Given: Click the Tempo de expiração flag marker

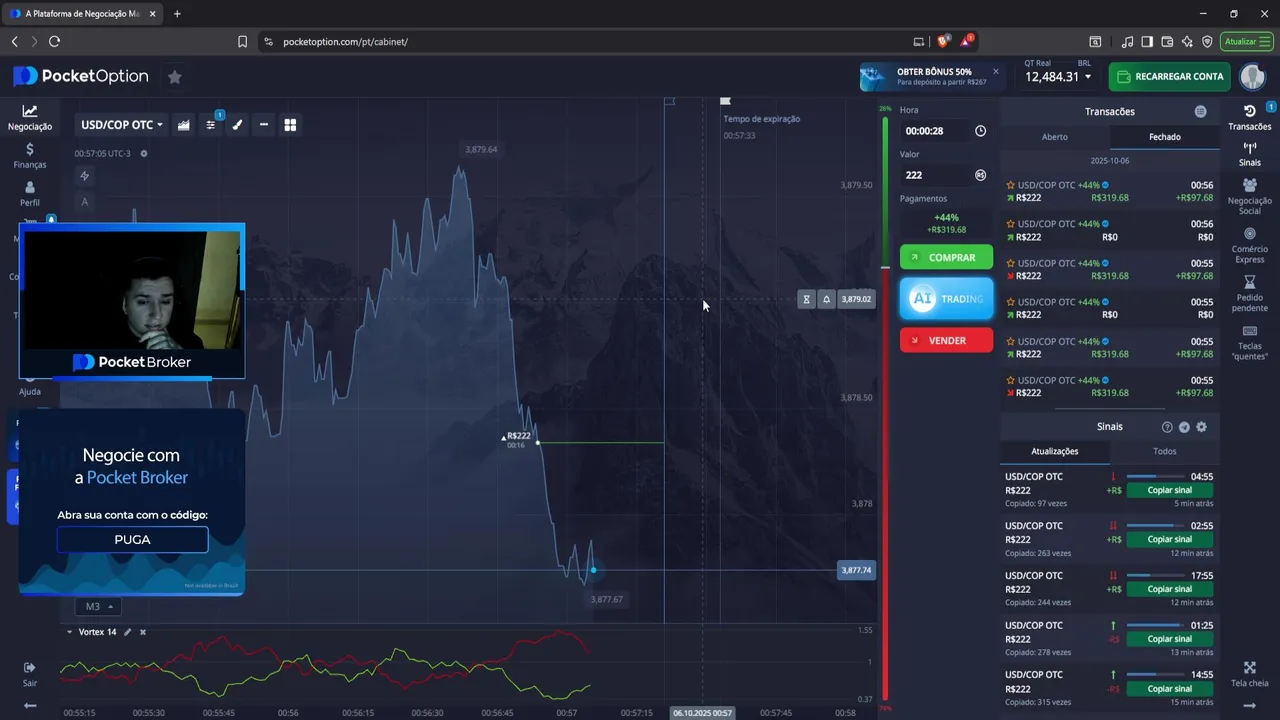Looking at the screenshot, I should [725, 102].
